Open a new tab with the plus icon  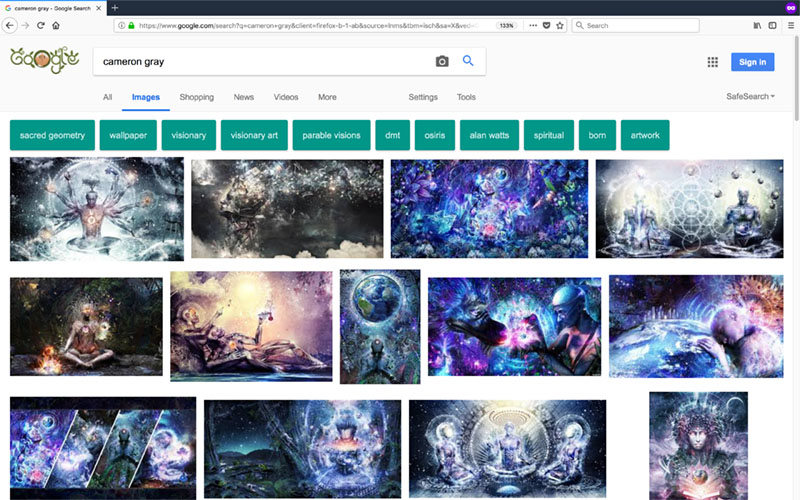(115, 8)
